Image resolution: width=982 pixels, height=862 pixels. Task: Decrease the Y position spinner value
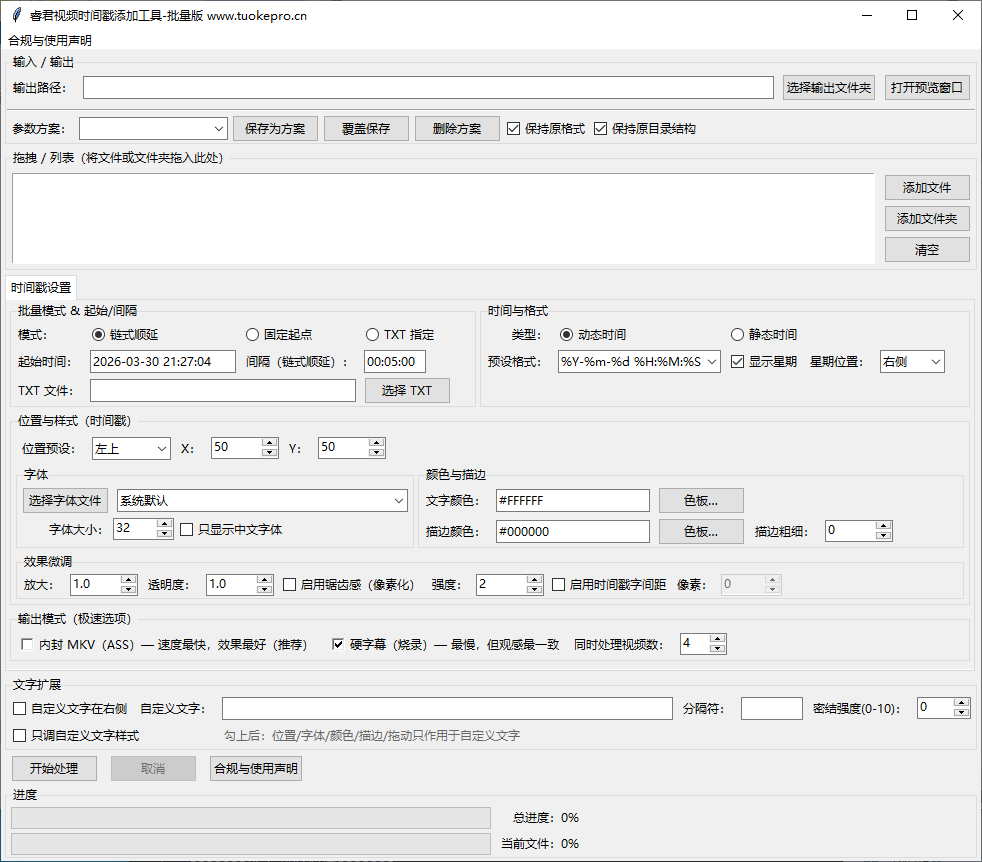click(376, 454)
